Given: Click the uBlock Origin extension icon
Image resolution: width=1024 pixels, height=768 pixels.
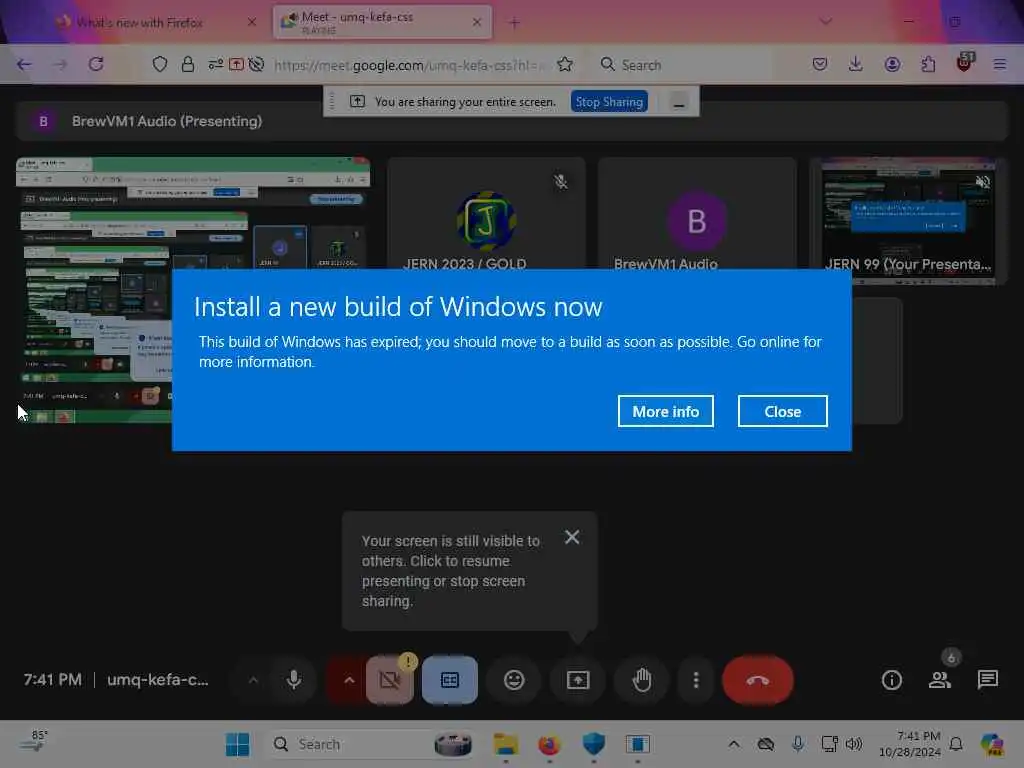Looking at the screenshot, I should click(x=965, y=63).
